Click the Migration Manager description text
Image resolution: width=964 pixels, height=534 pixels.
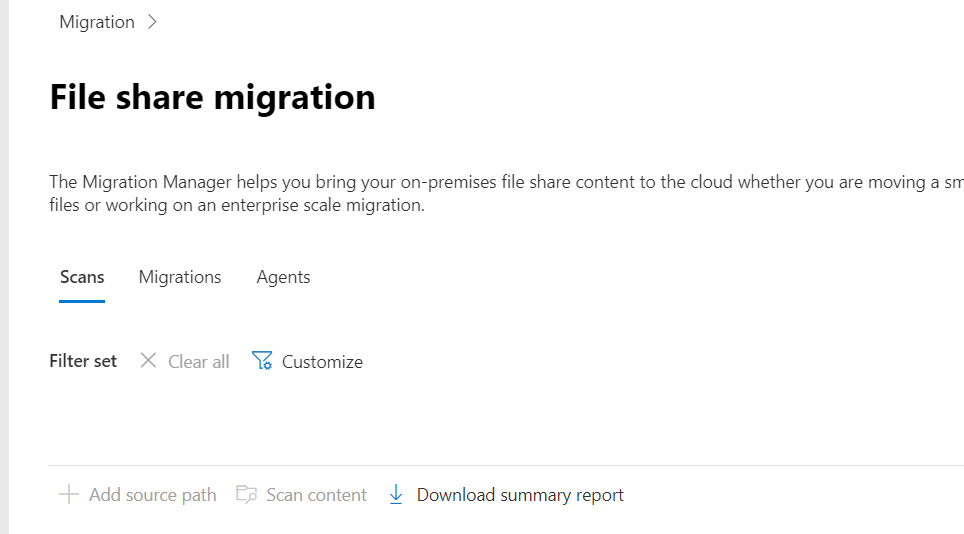click(x=507, y=193)
